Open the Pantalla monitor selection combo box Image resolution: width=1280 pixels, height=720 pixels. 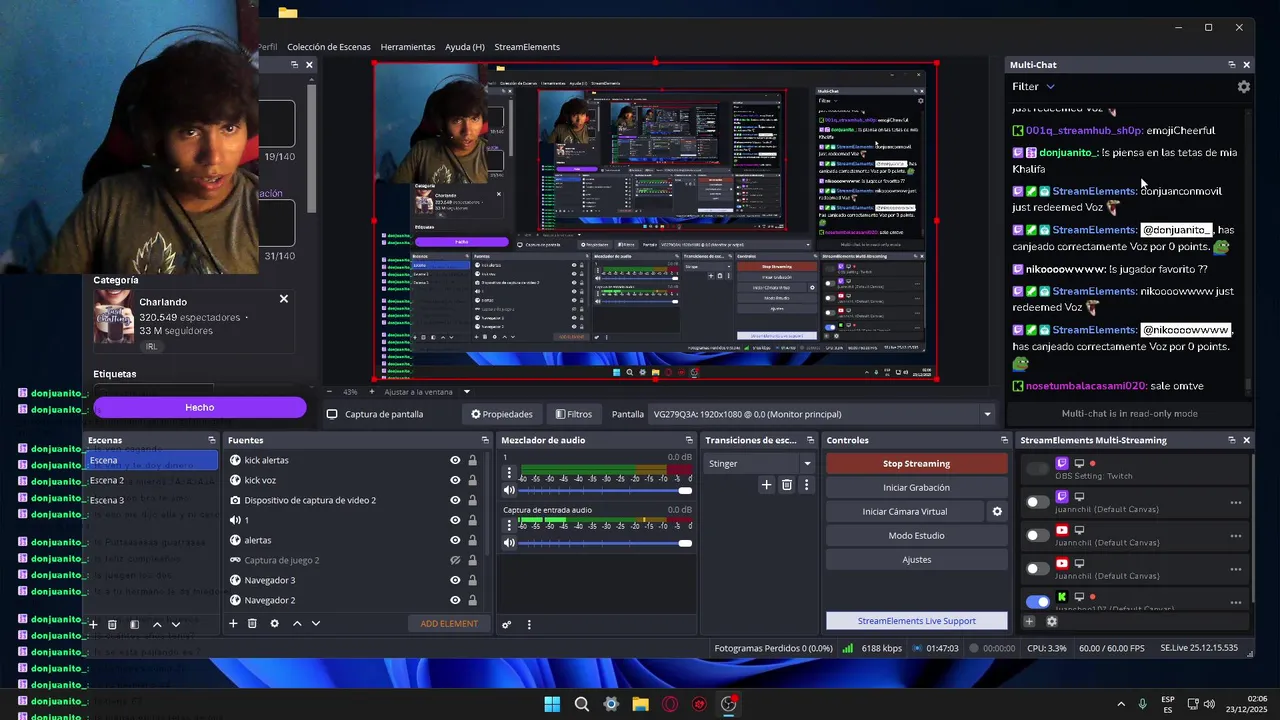coord(823,414)
